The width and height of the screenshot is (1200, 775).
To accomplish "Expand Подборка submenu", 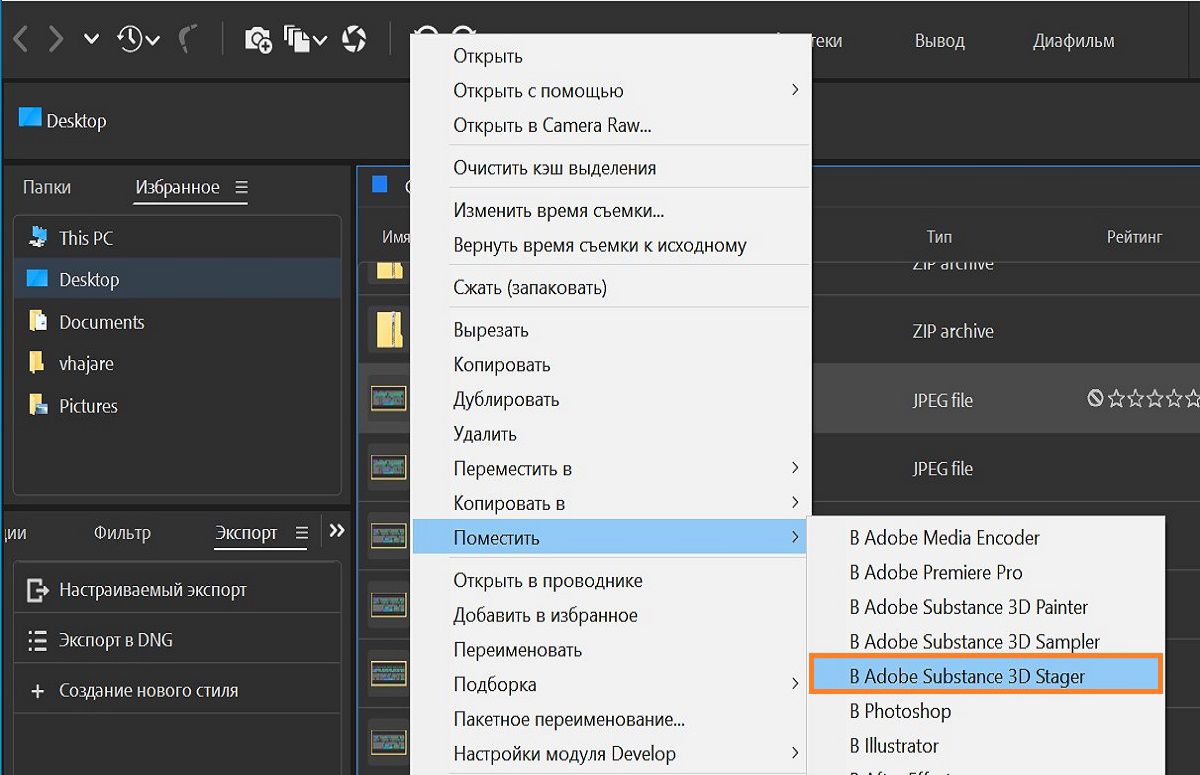I will pyautogui.click(x=609, y=684).
